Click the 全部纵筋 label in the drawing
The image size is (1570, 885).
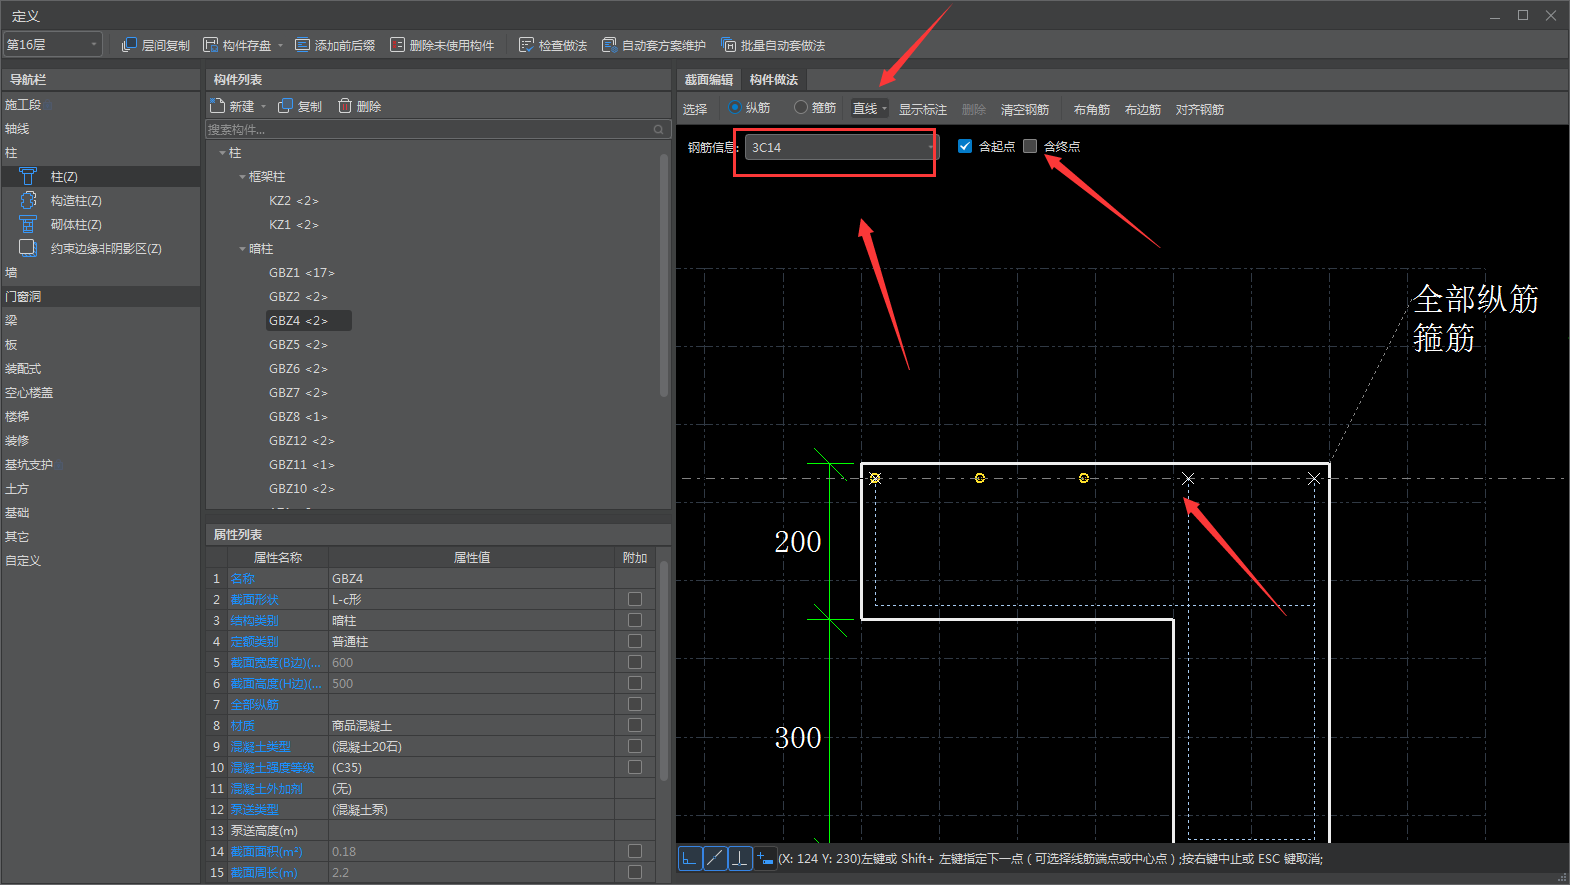pyautogui.click(x=1476, y=299)
